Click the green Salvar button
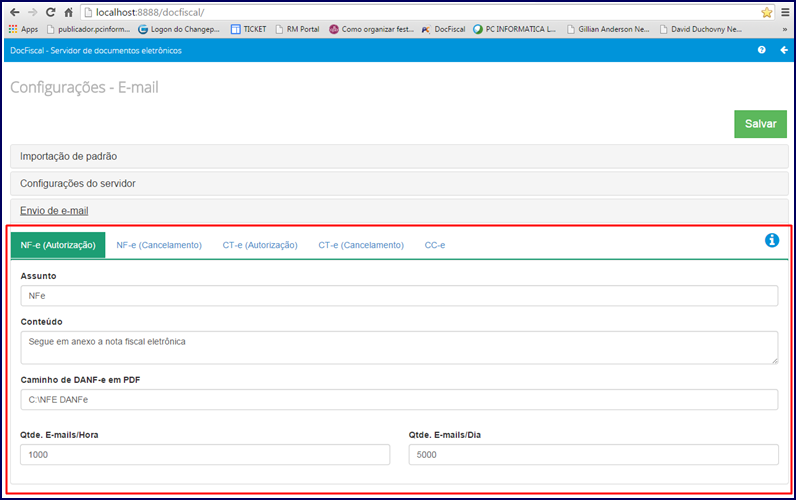This screenshot has width=796, height=500. [x=760, y=124]
